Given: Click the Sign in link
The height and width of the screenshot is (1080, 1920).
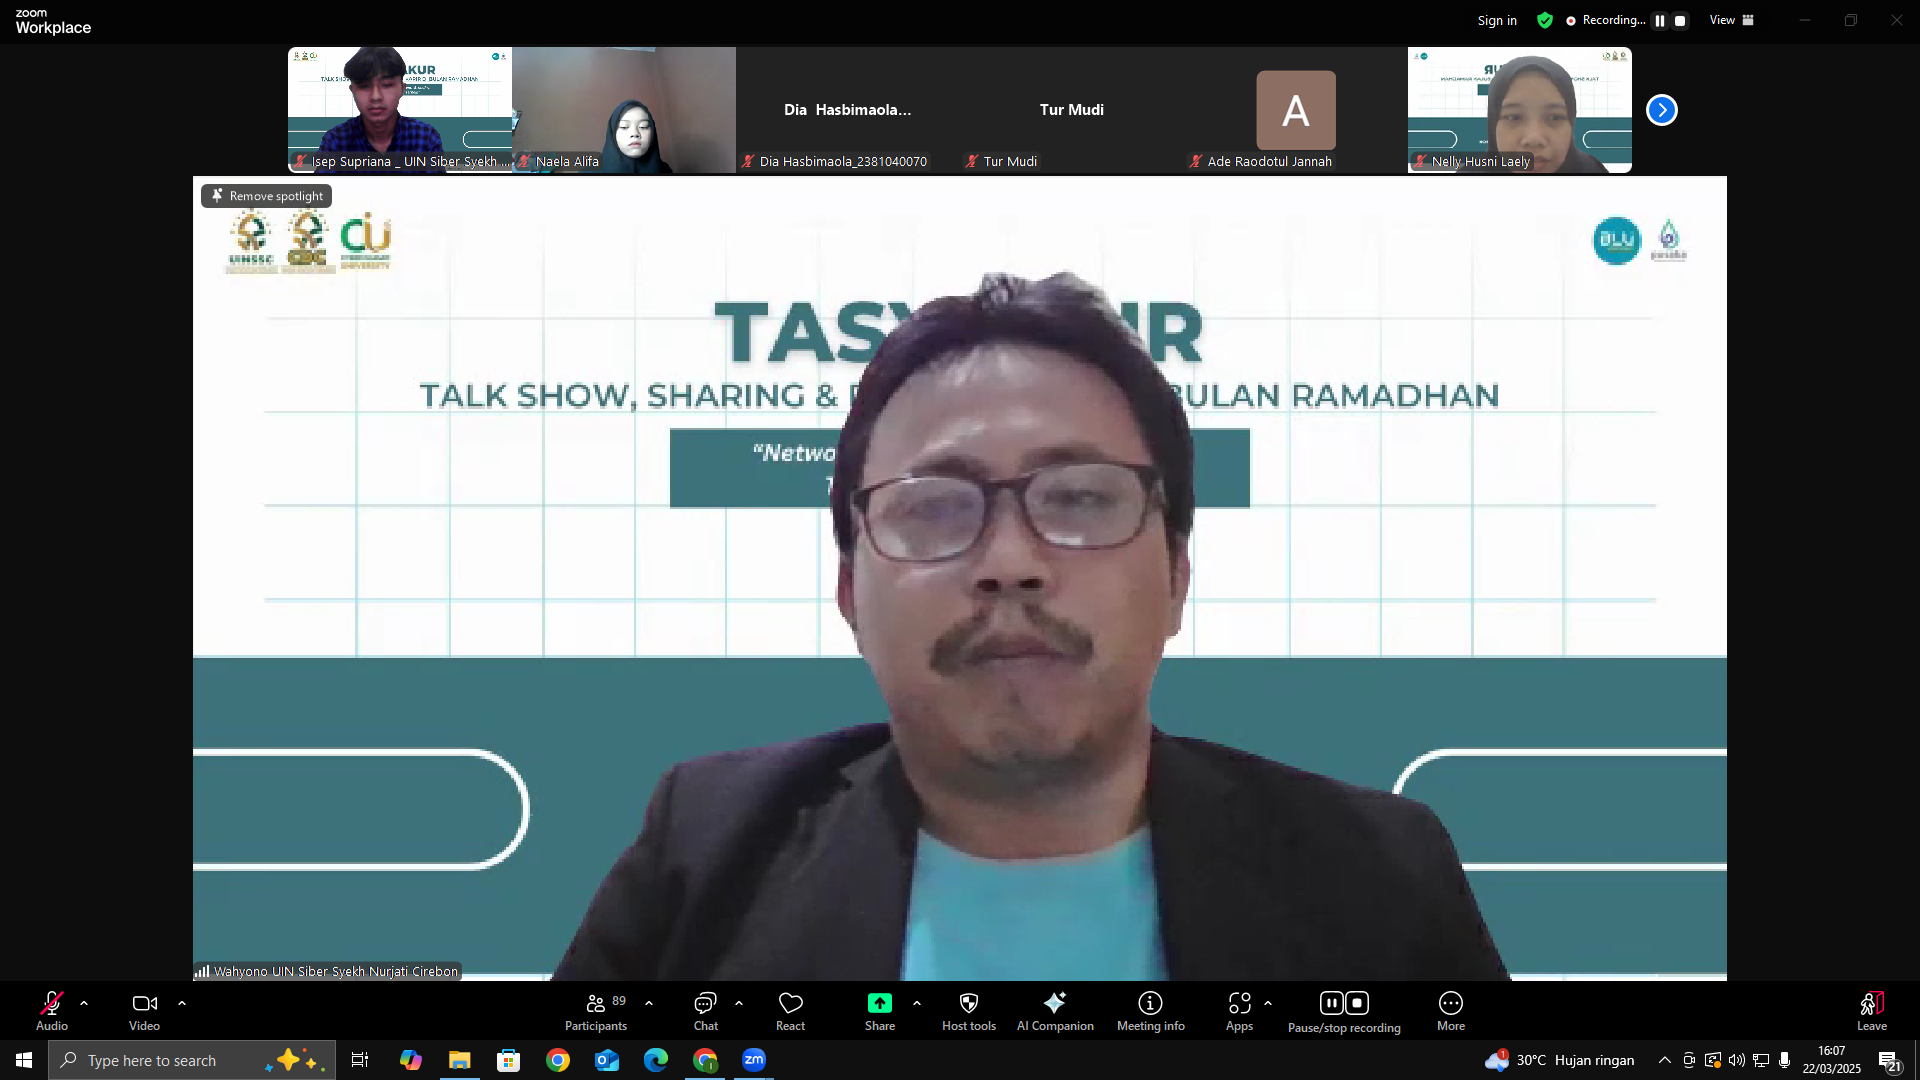Looking at the screenshot, I should coord(1496,20).
